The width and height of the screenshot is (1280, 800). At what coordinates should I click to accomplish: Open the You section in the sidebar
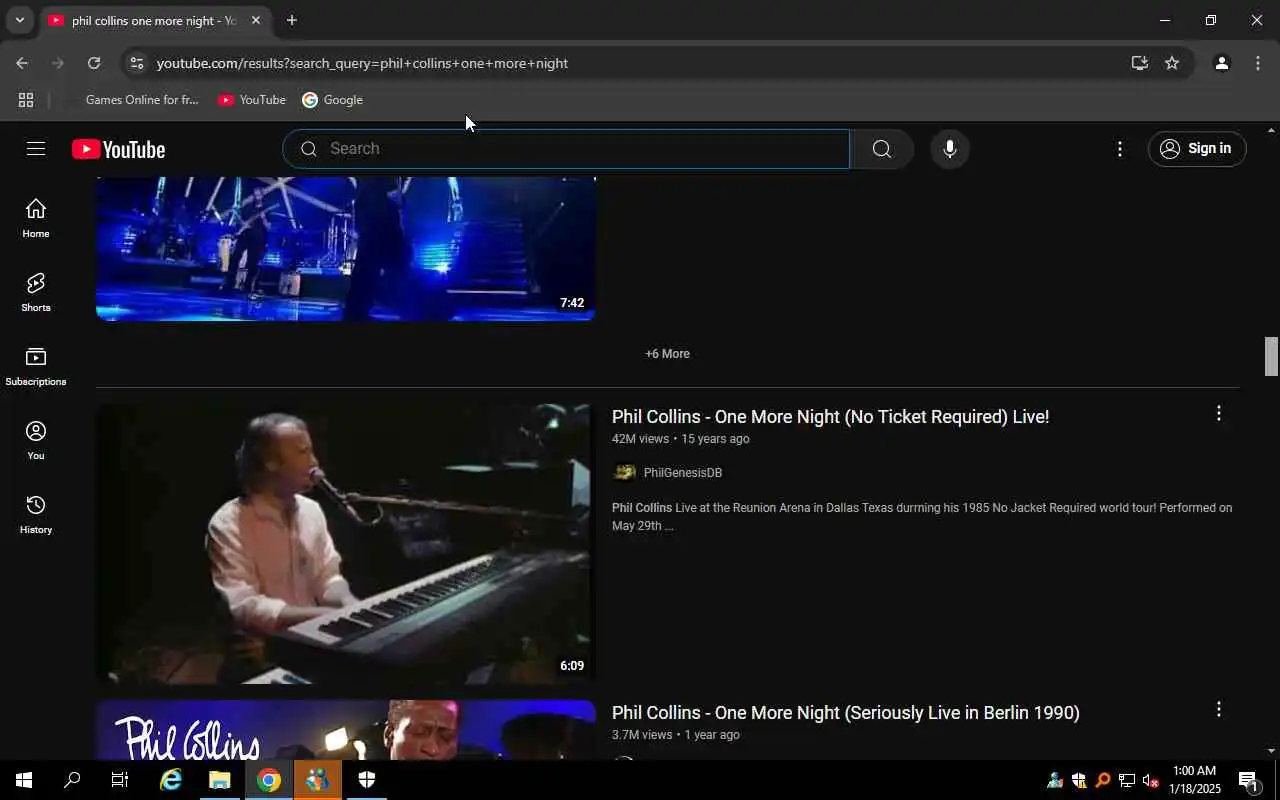pos(36,441)
